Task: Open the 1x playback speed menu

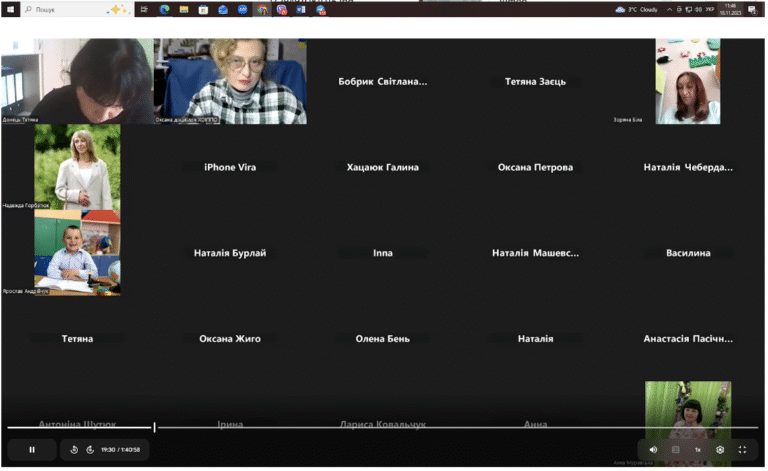Action: pyautogui.click(x=699, y=450)
